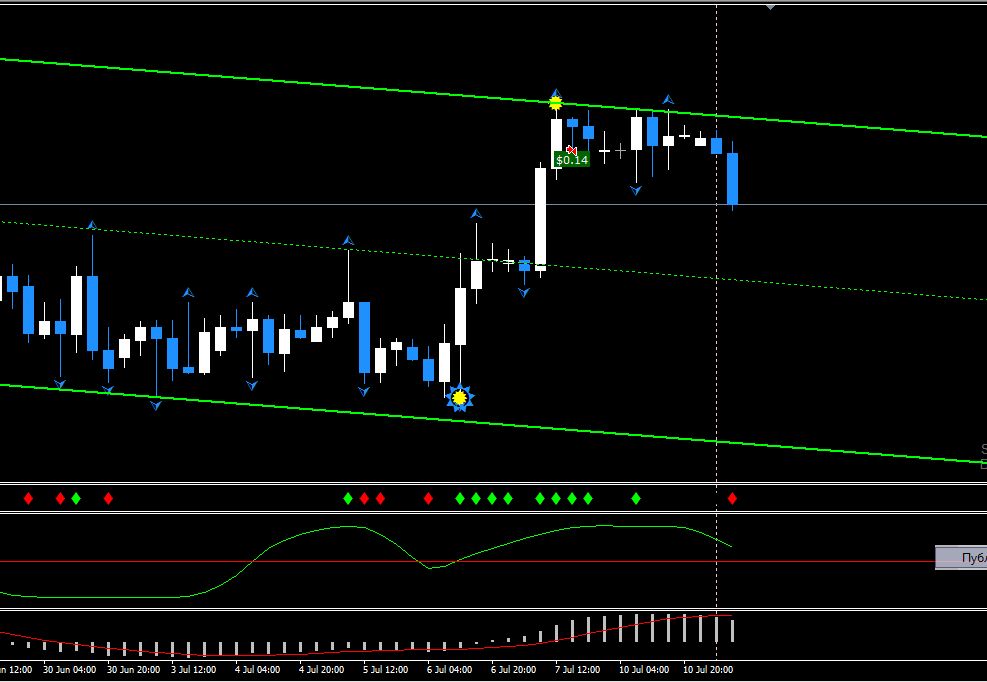Click the 10 Jul 04:00 time label

click(x=644, y=669)
